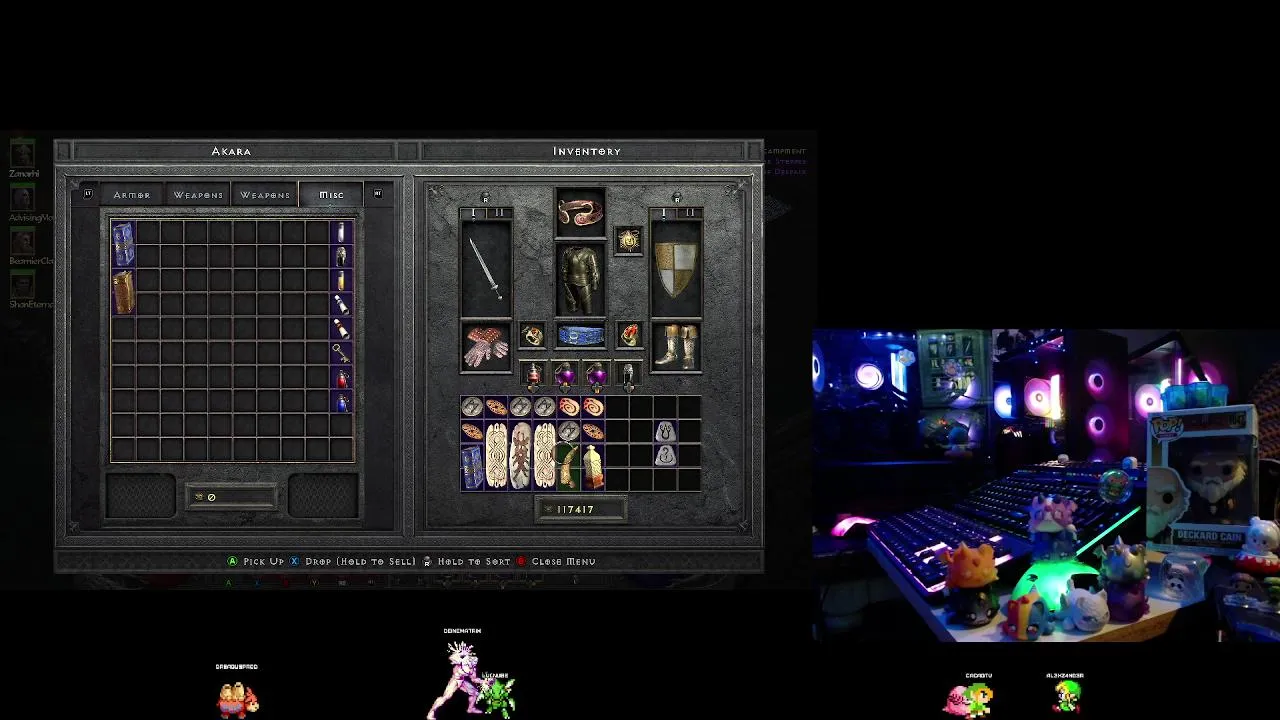Switch to weapon set II above shield
Image resolution: width=1280 pixels, height=720 pixels.
[x=689, y=213]
